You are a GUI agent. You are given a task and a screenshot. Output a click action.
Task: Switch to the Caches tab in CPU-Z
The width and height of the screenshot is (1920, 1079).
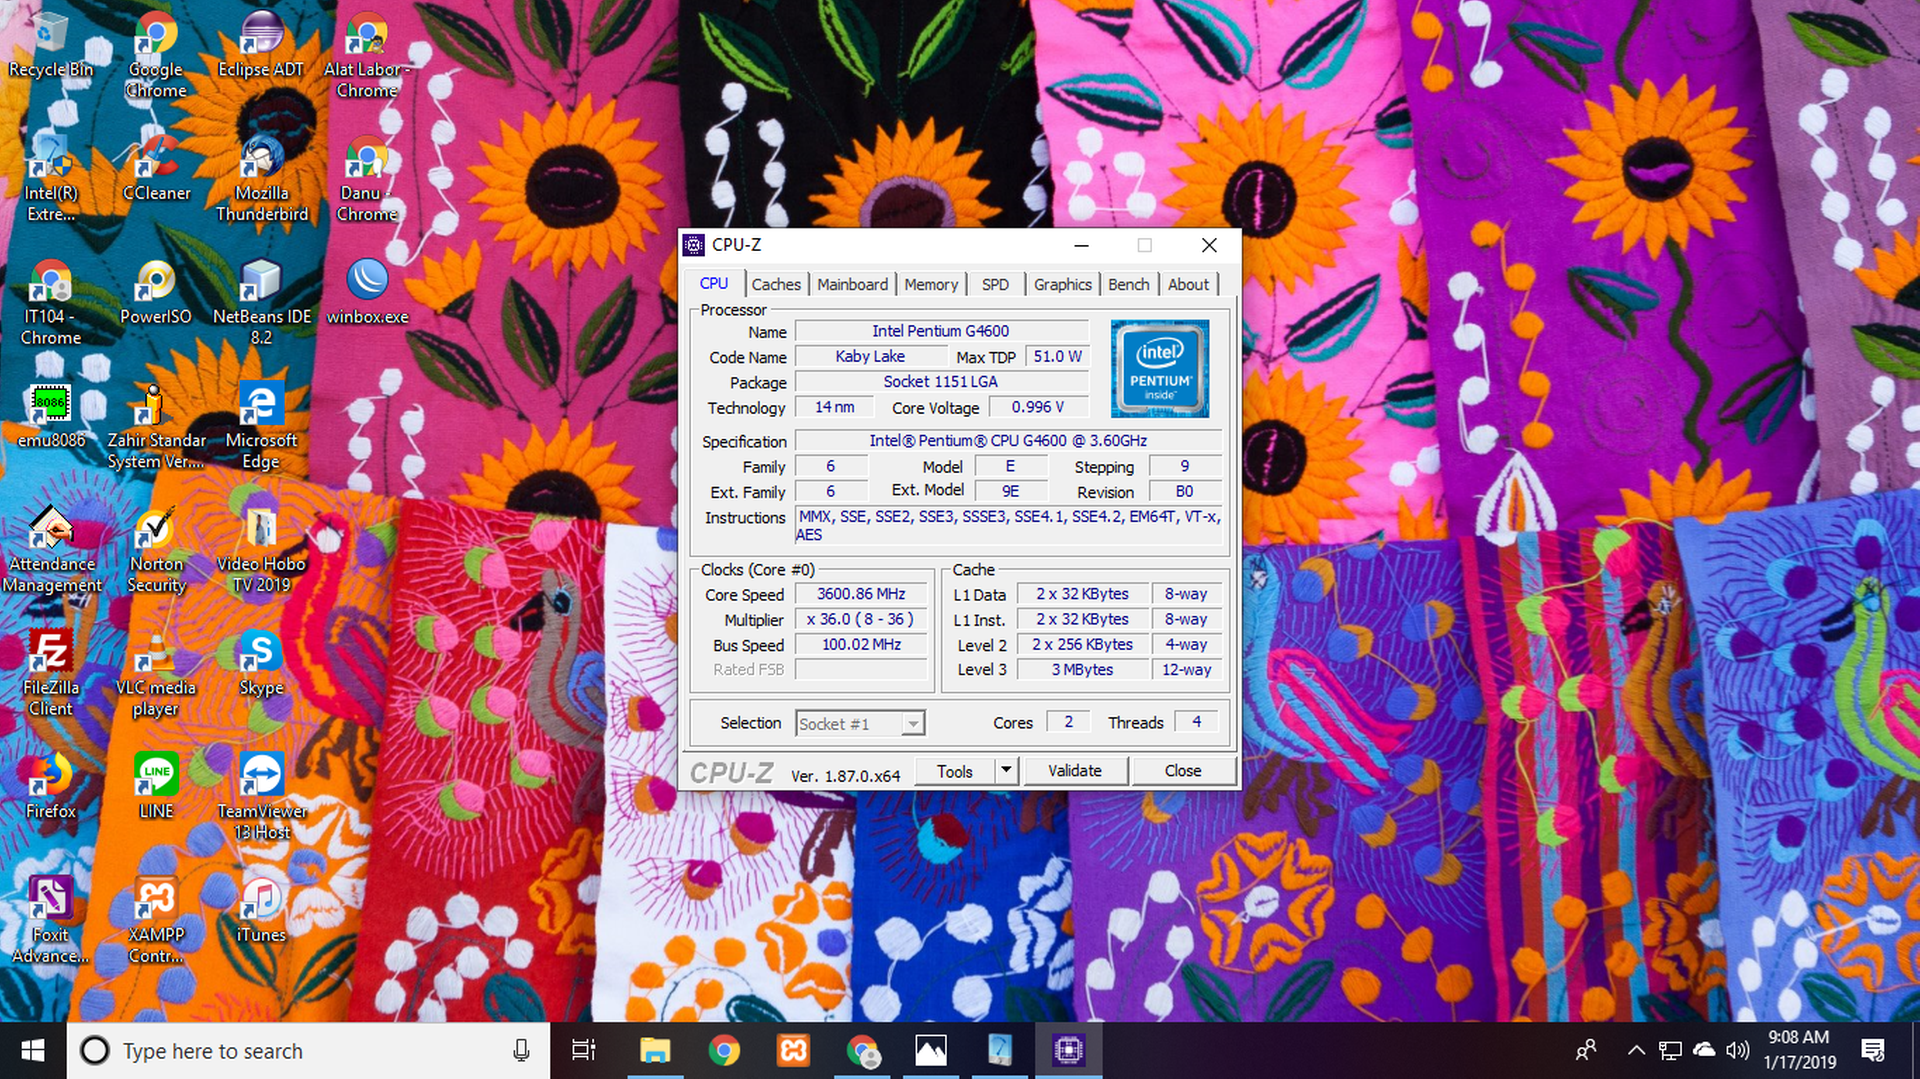776,284
